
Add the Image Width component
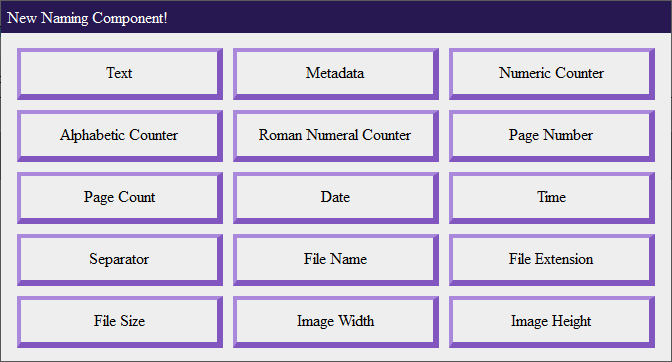(x=336, y=322)
